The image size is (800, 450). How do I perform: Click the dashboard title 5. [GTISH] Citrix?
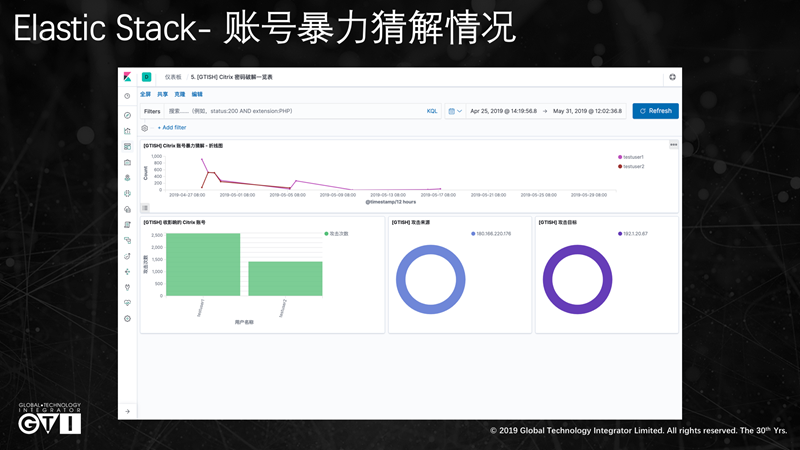pos(232,77)
